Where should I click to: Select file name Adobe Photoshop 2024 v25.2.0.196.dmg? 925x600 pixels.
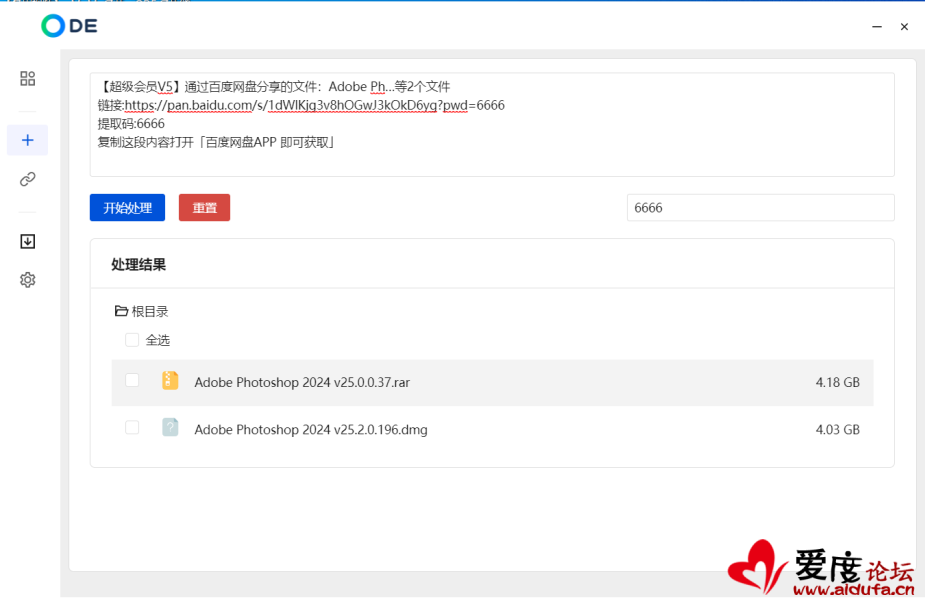[311, 429]
